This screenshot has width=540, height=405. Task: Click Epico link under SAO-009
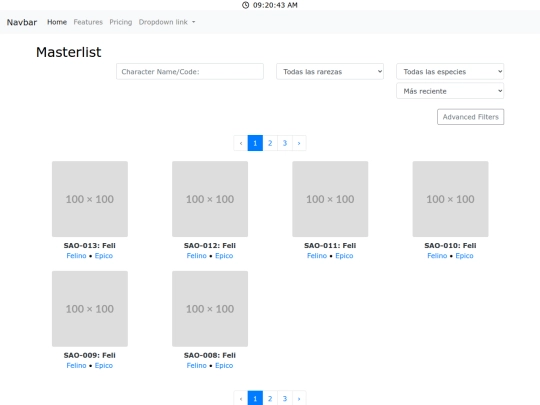(x=104, y=365)
